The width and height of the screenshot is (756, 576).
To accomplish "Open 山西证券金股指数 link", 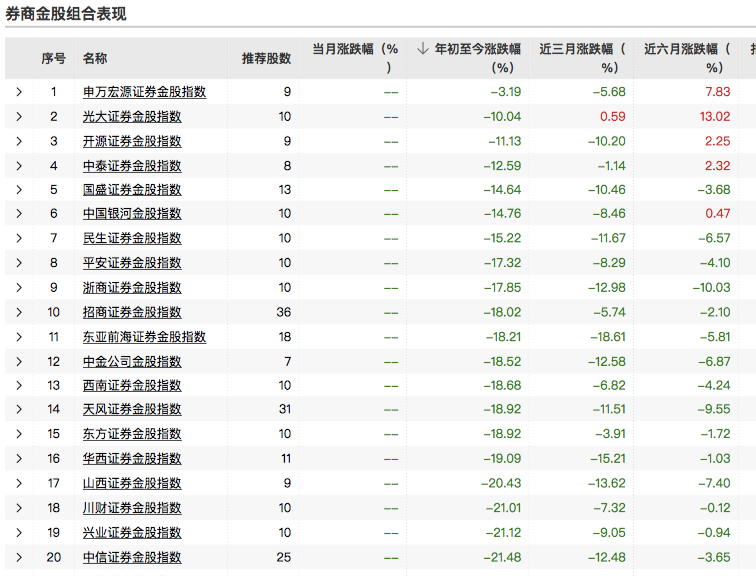I will coord(132,483).
